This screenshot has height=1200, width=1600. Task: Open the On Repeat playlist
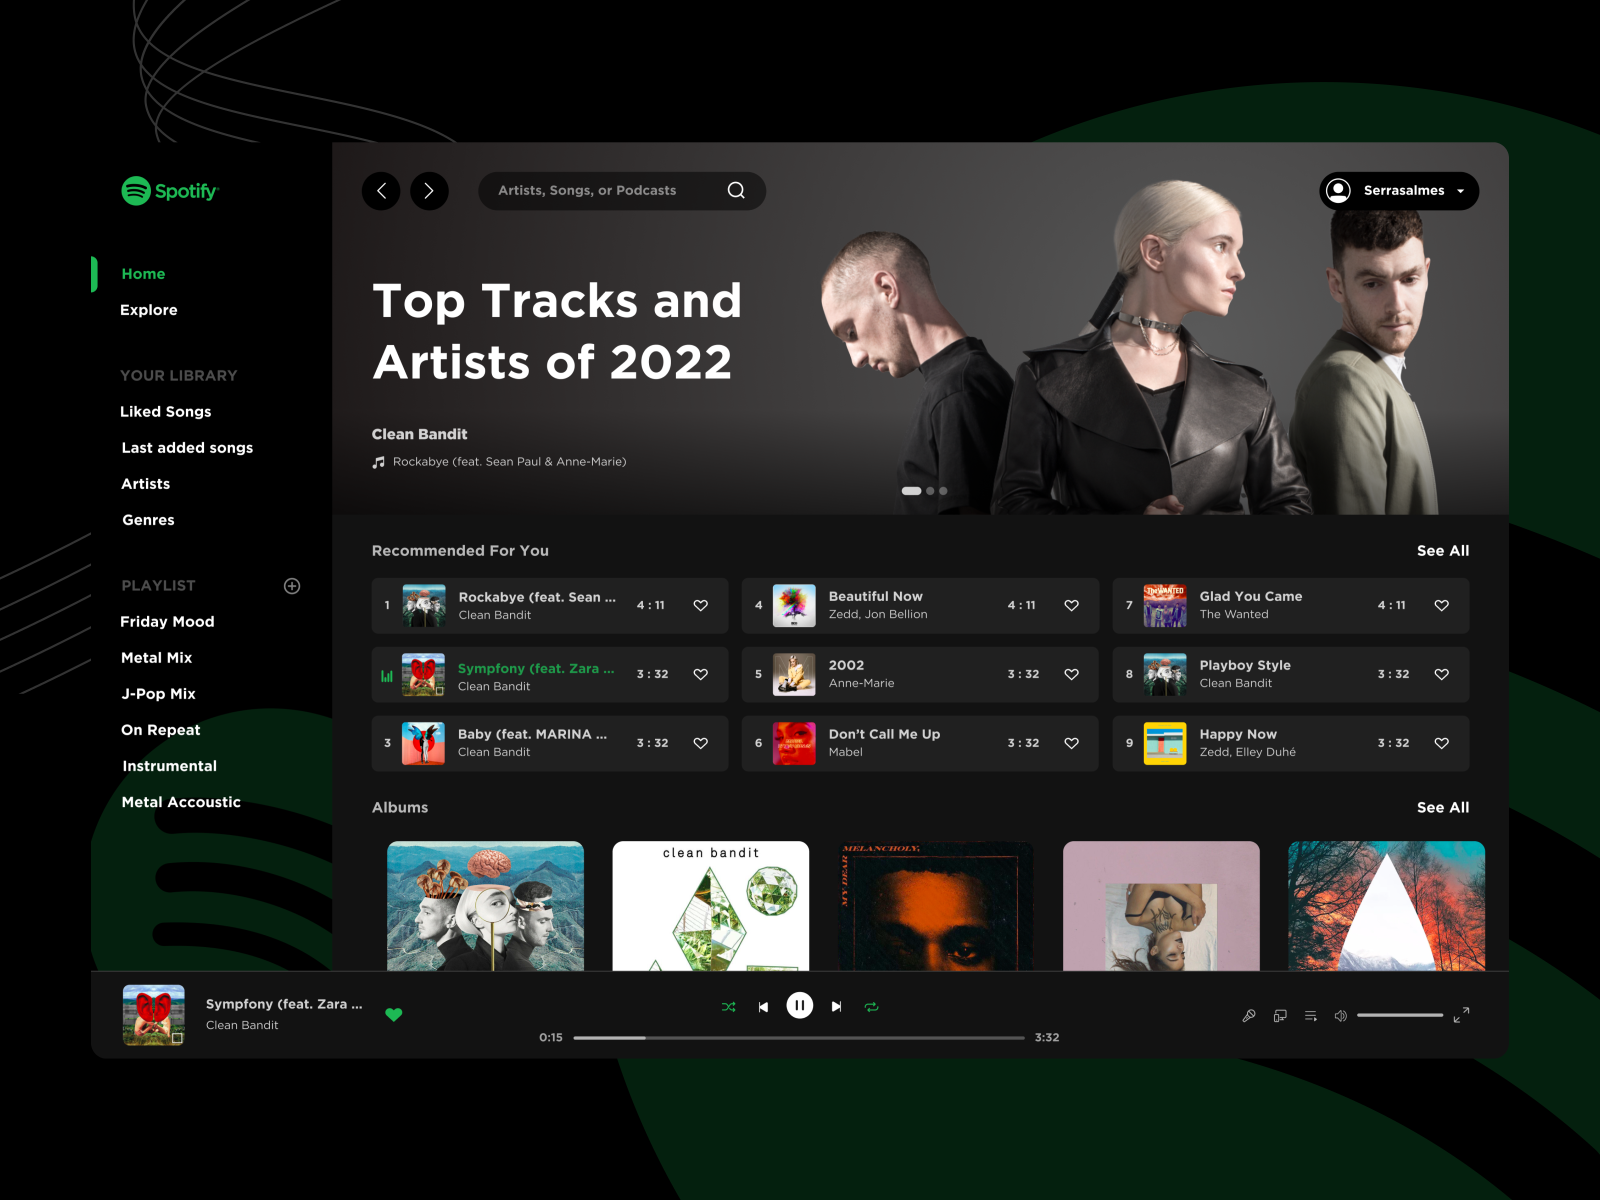point(160,730)
